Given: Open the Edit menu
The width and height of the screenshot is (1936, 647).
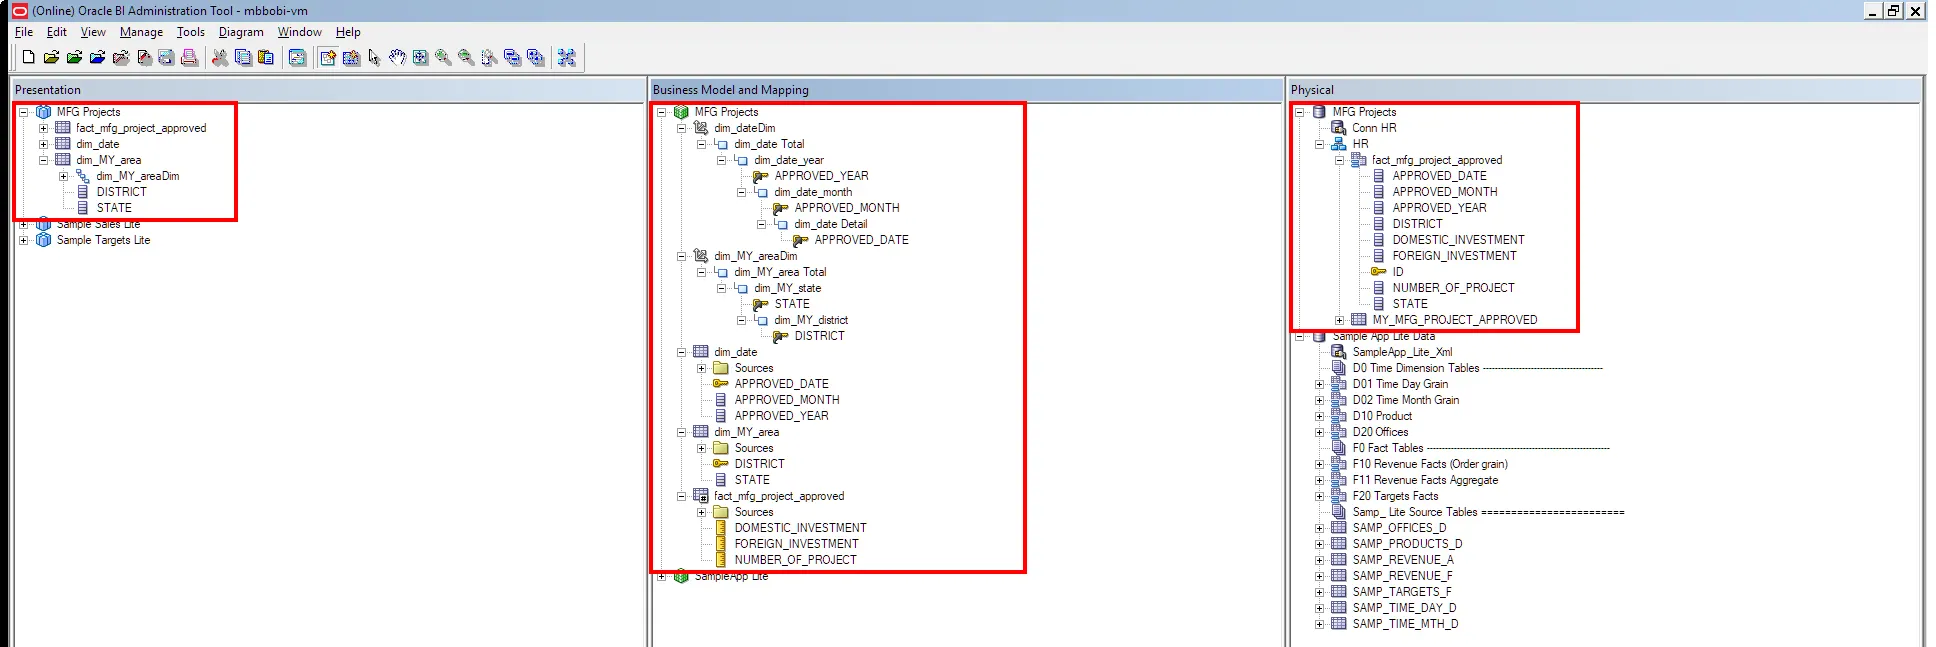Looking at the screenshot, I should (57, 32).
